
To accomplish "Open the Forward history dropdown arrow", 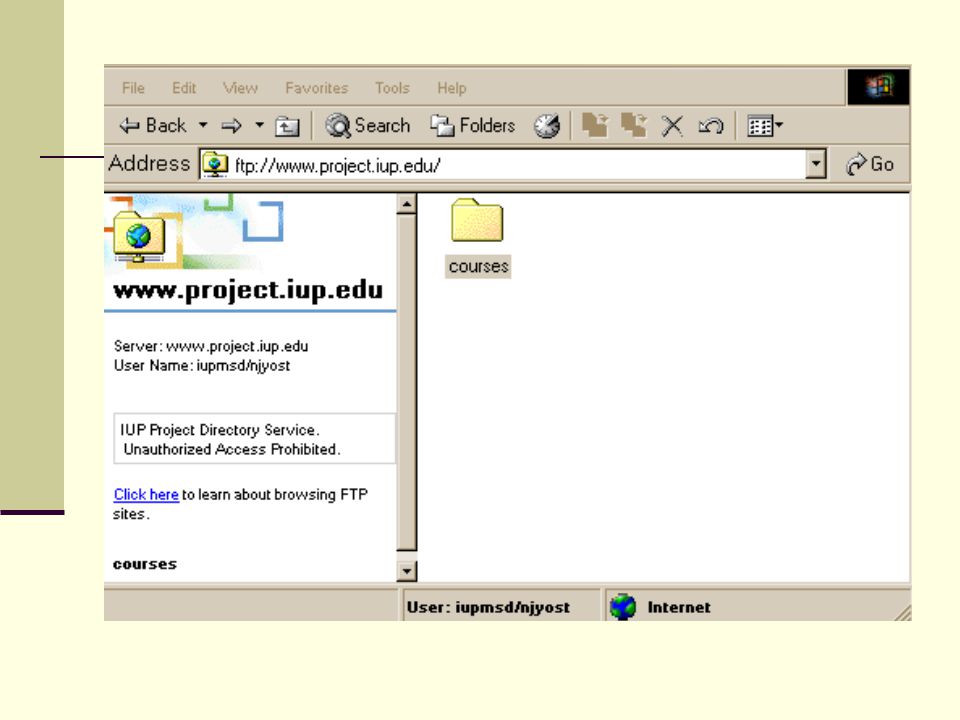I will [x=260, y=126].
